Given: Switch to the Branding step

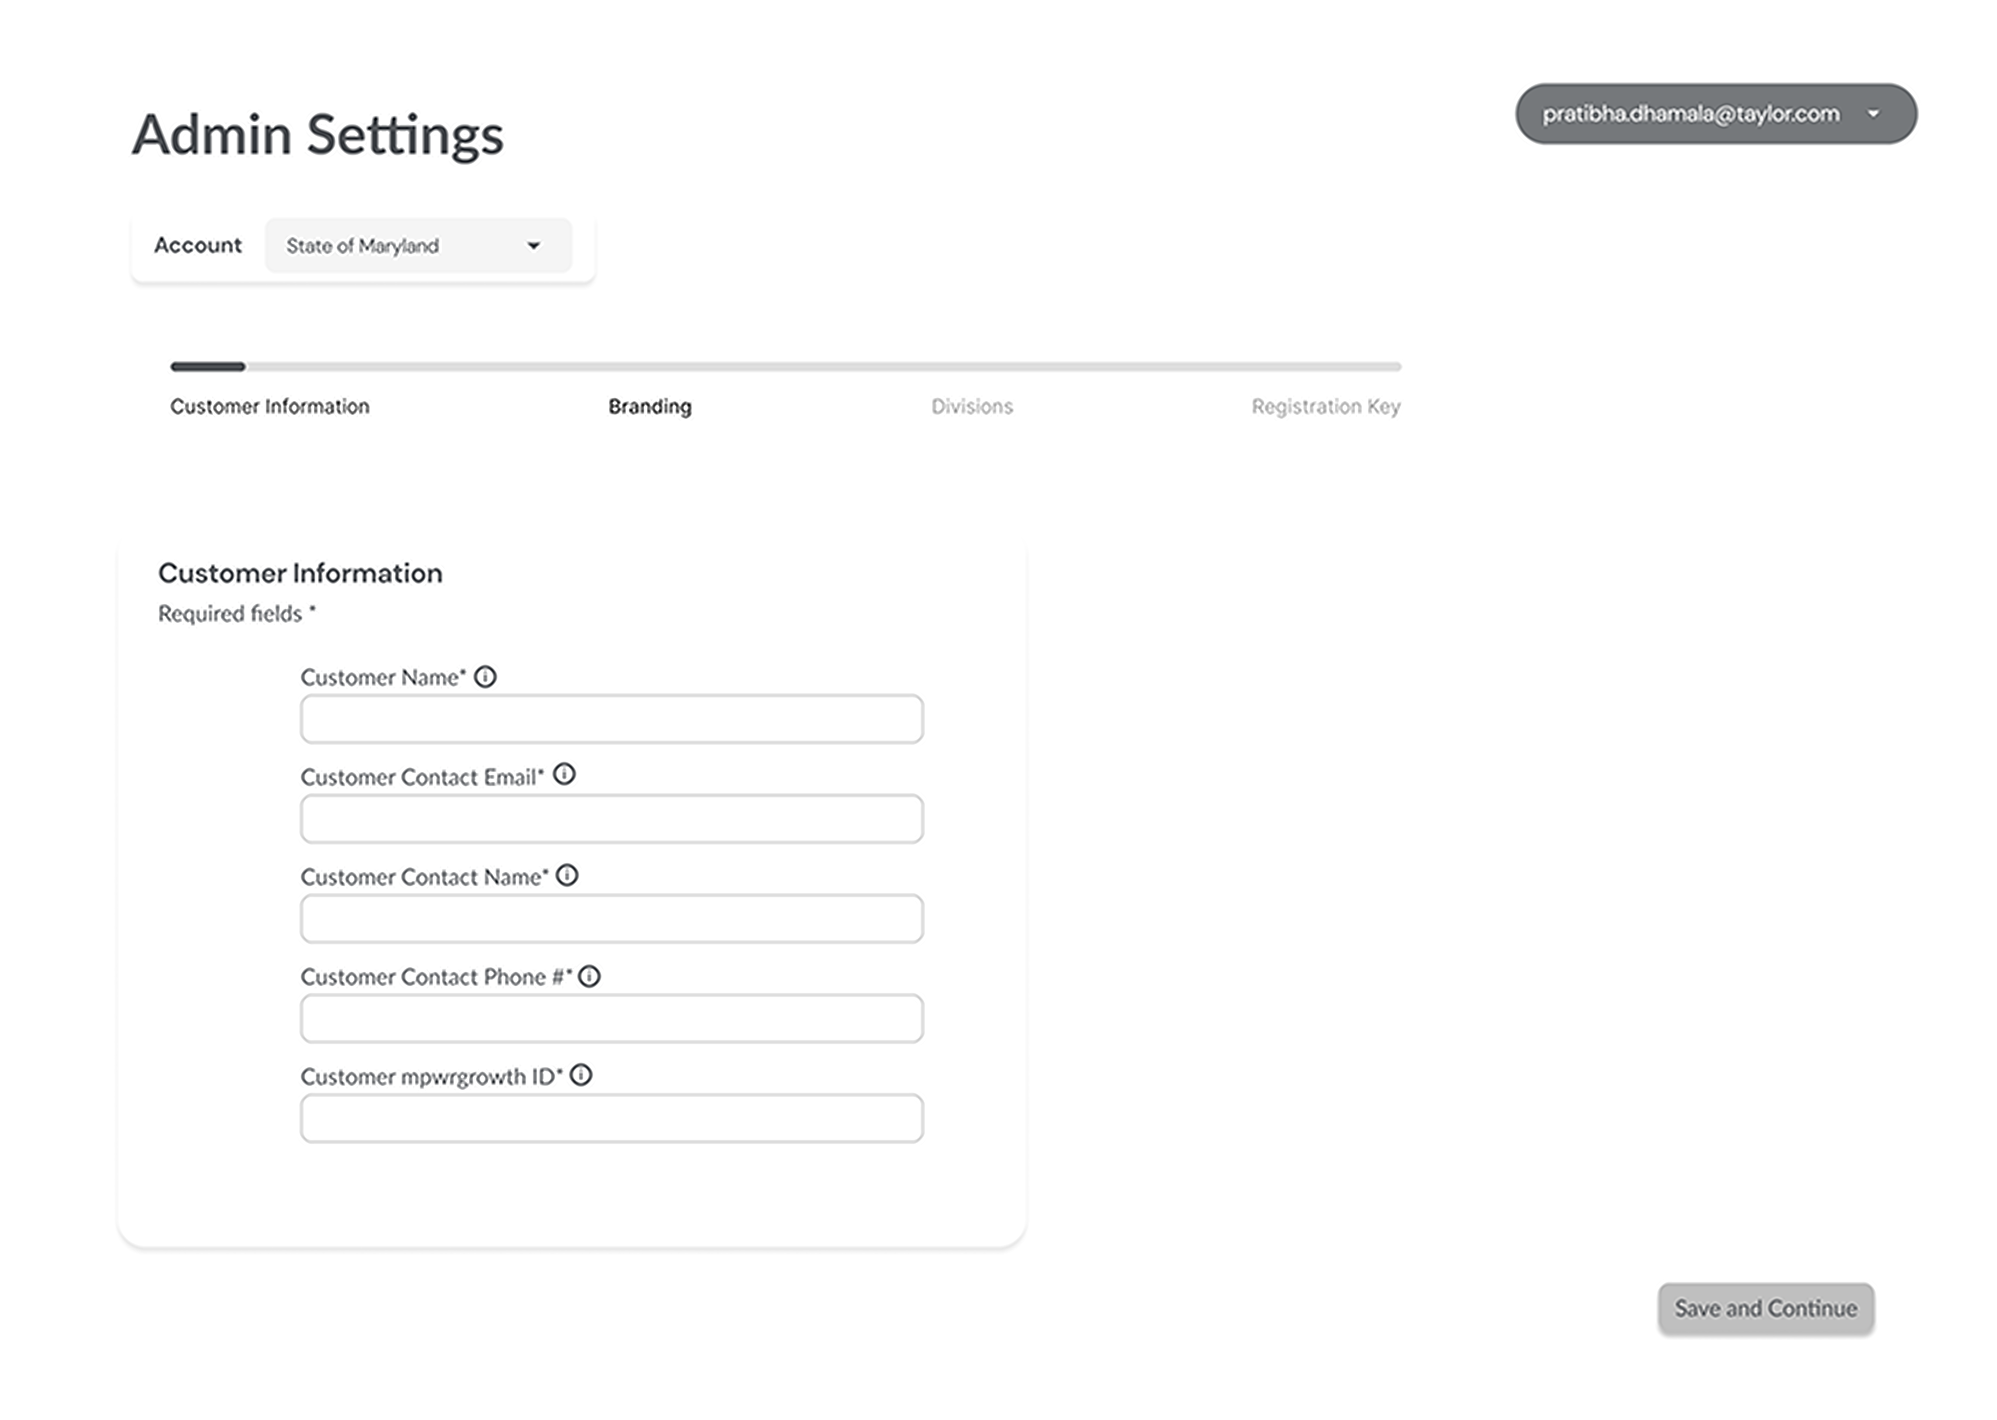Looking at the screenshot, I should coord(650,407).
